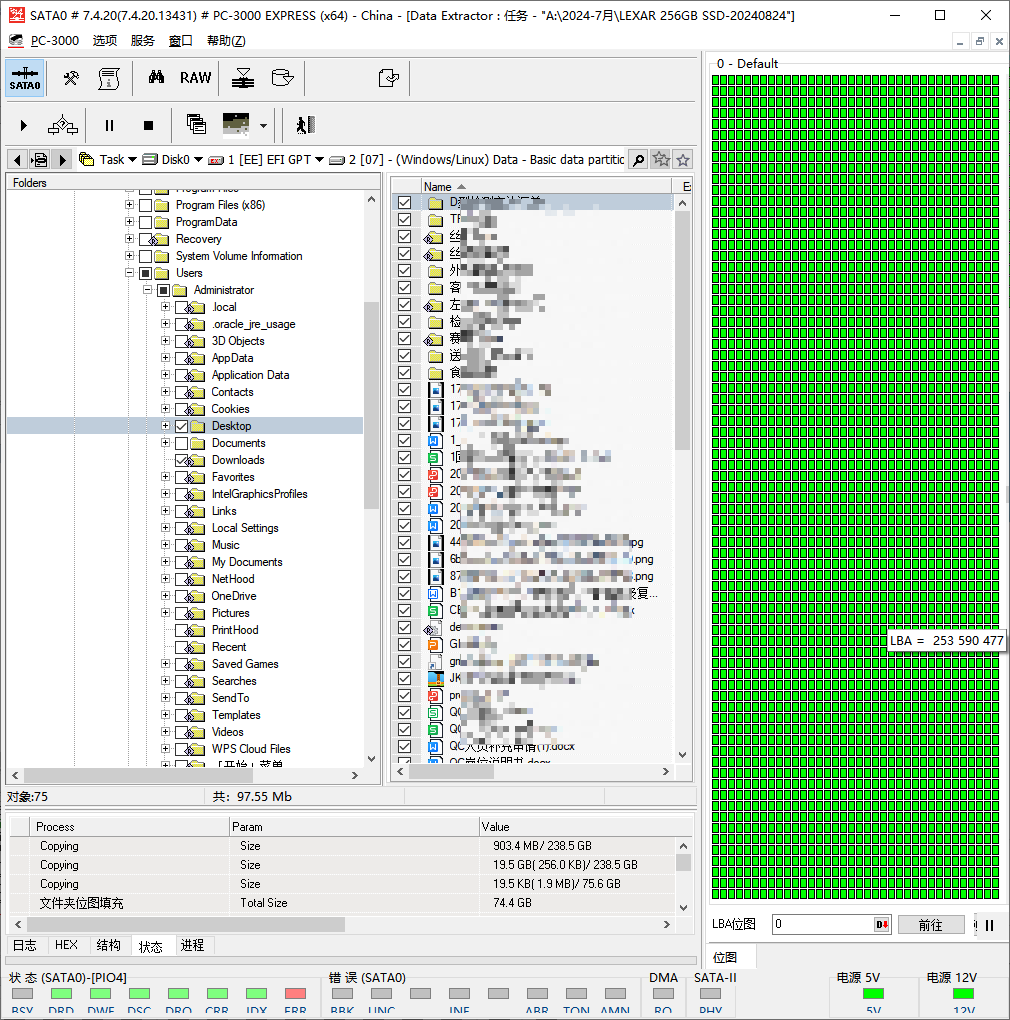Image resolution: width=1010 pixels, height=1020 pixels.
Task: Click the crossed-out star favorite icon
Action: tap(661, 159)
